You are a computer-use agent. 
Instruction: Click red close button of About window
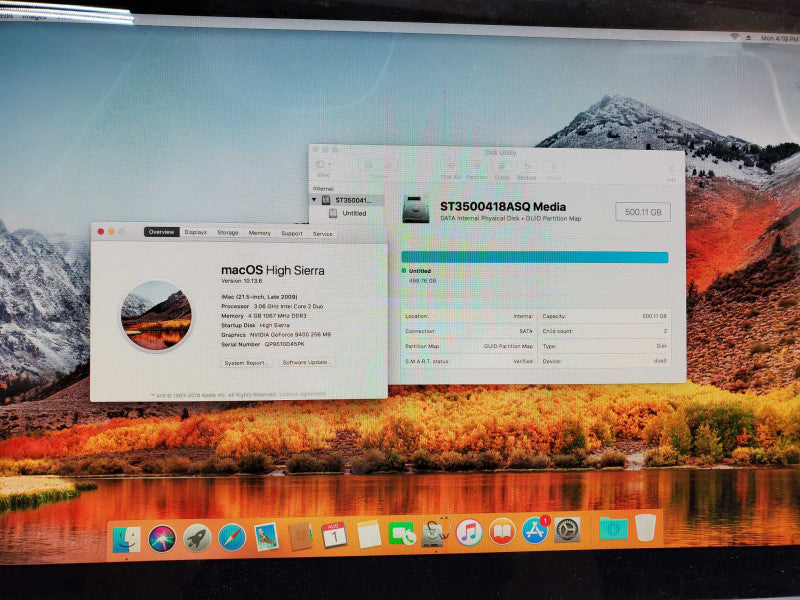[101, 232]
